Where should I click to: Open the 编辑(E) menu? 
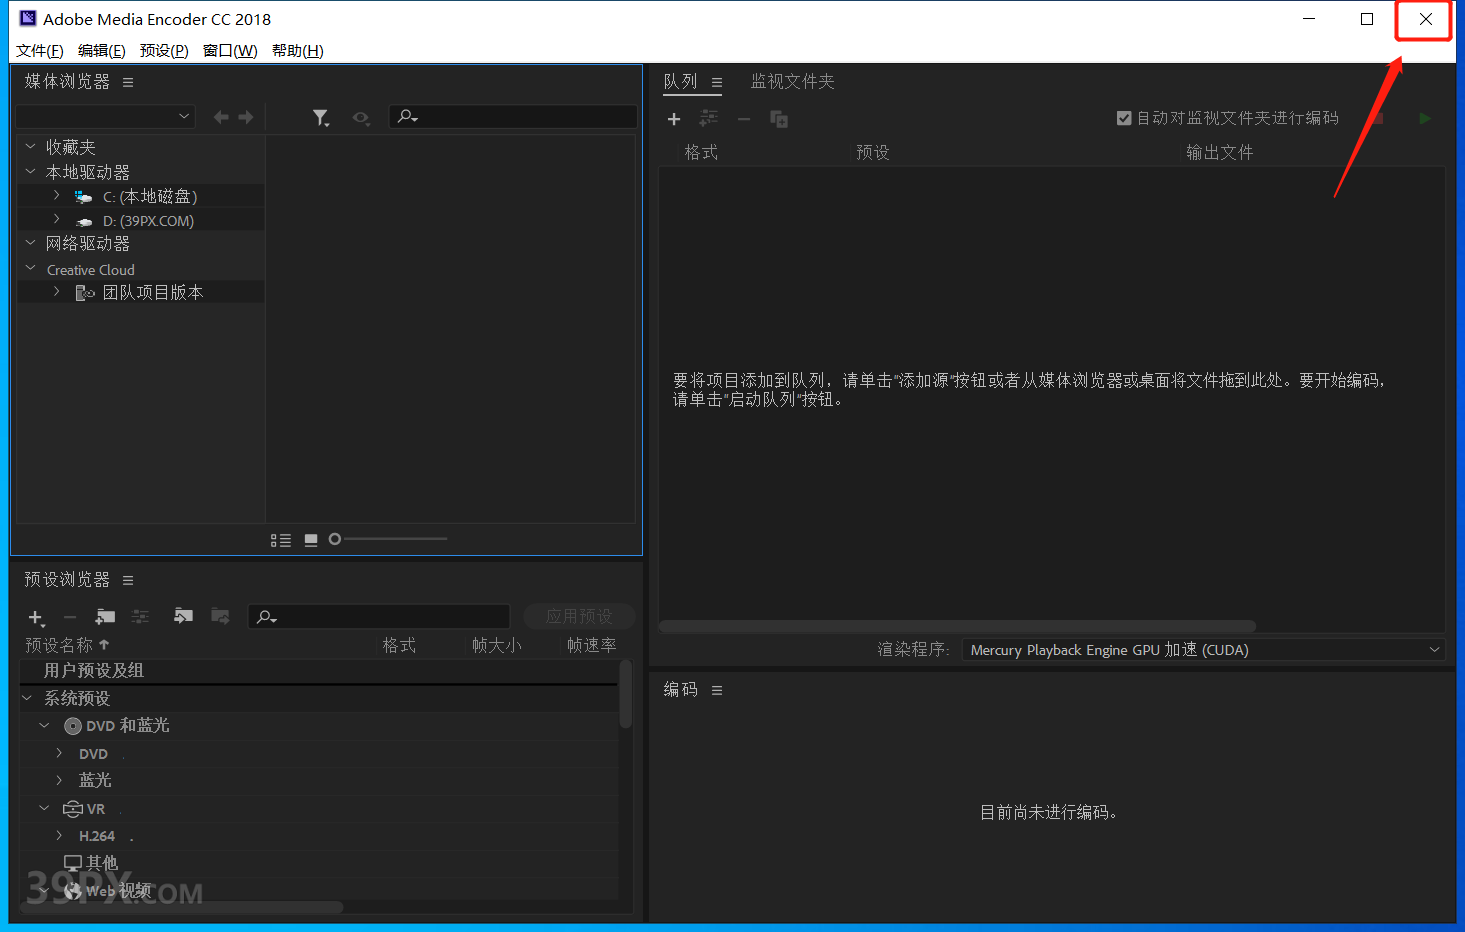click(x=102, y=51)
